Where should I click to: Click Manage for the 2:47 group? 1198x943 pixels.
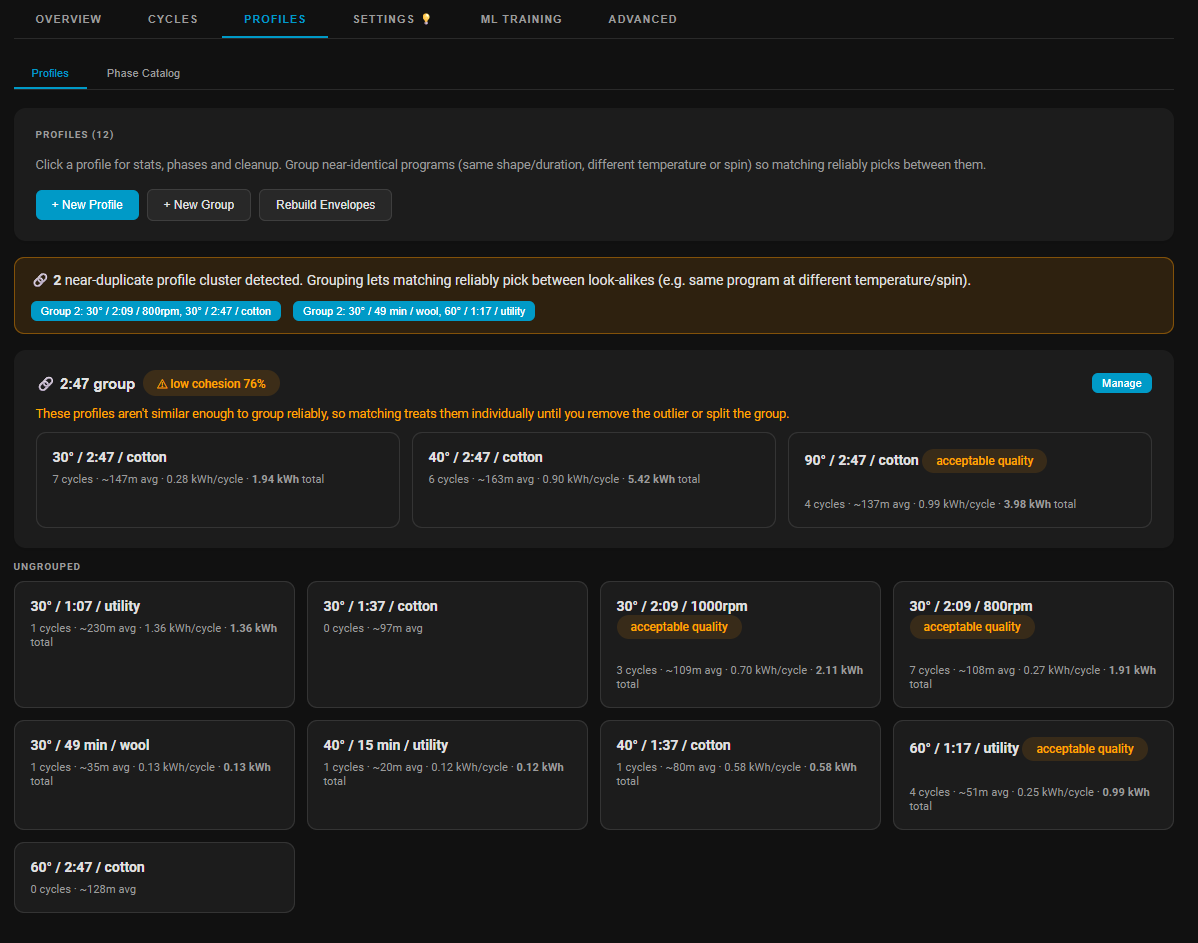(x=1122, y=383)
